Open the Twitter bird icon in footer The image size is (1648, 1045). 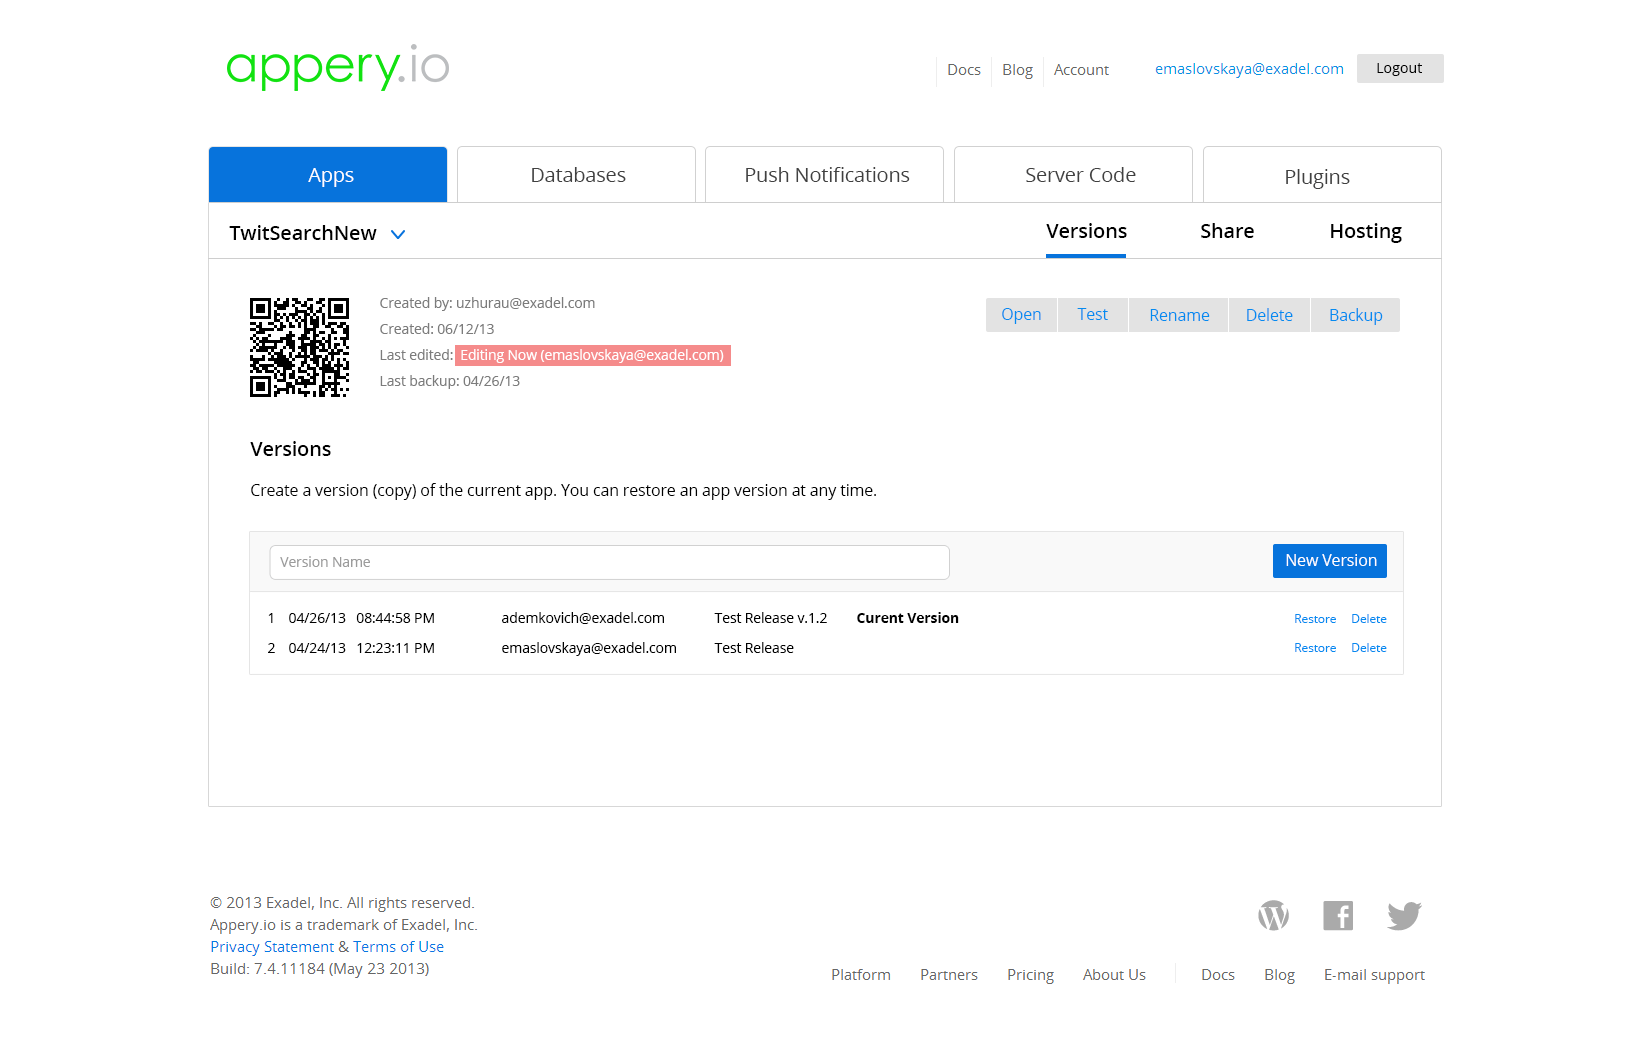(1404, 915)
